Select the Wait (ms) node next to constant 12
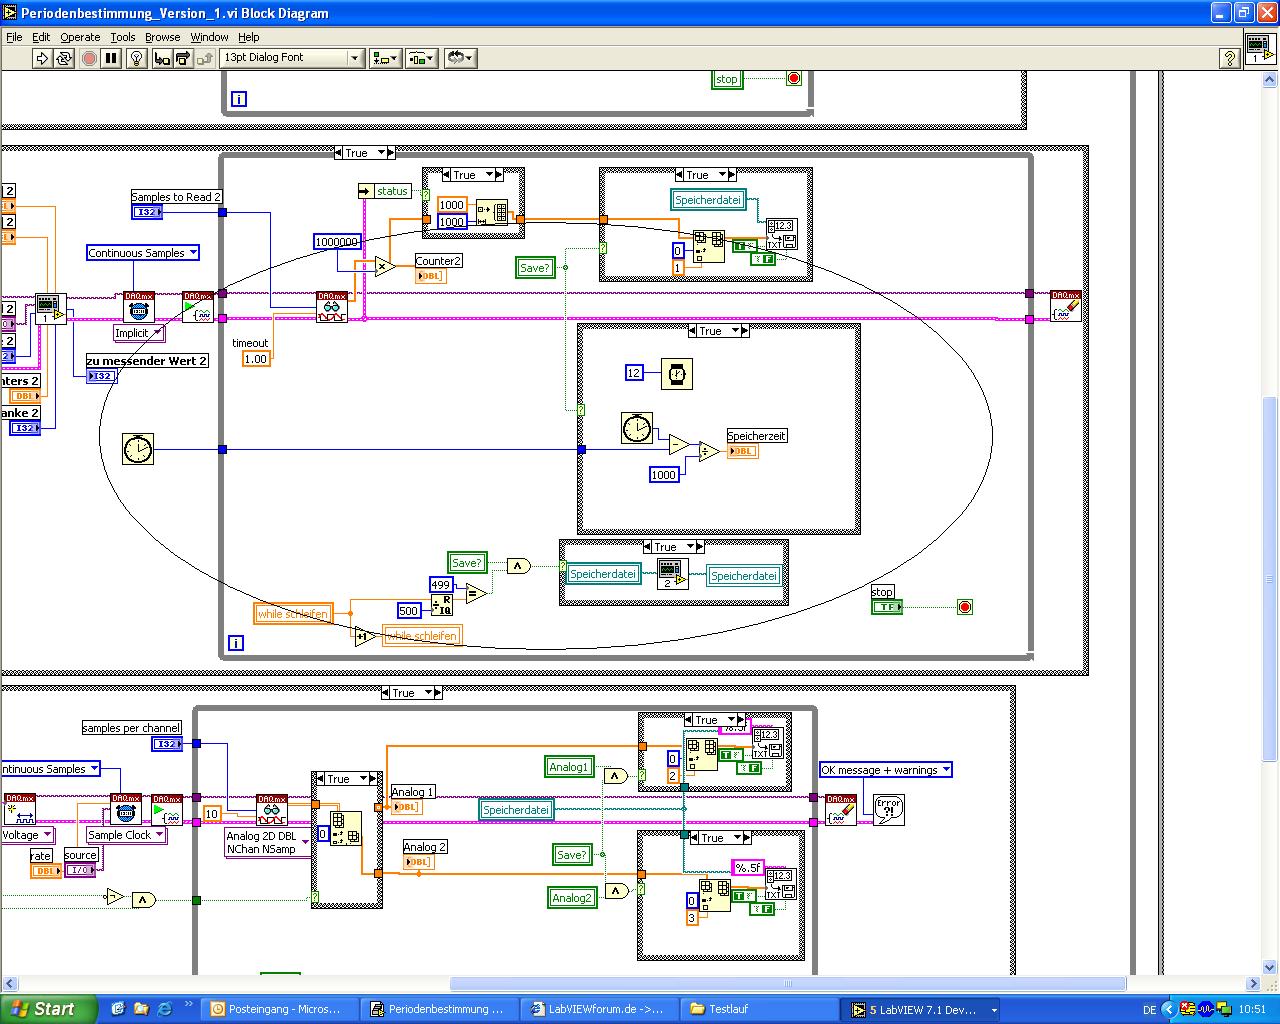Viewport: 1280px width, 1024px height. coord(677,373)
